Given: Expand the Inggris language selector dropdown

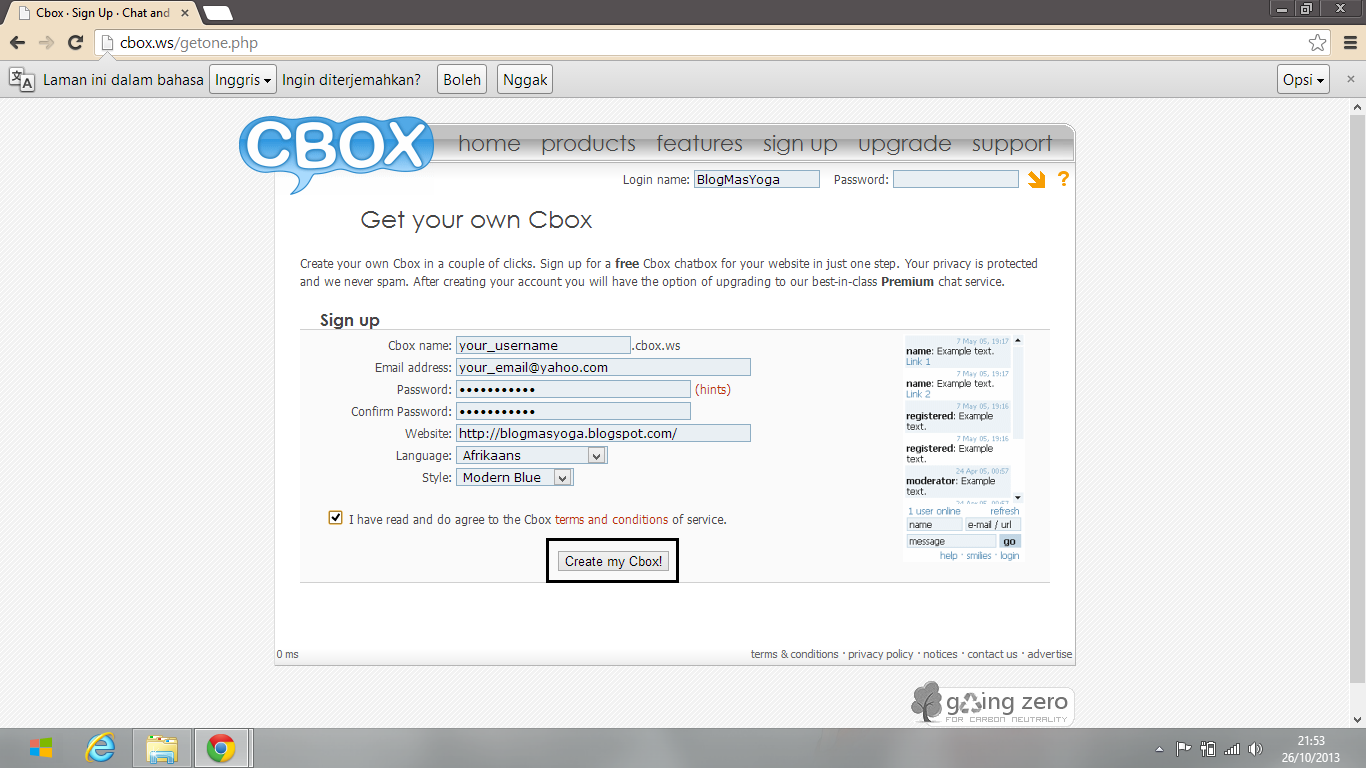Looking at the screenshot, I should (x=242, y=79).
